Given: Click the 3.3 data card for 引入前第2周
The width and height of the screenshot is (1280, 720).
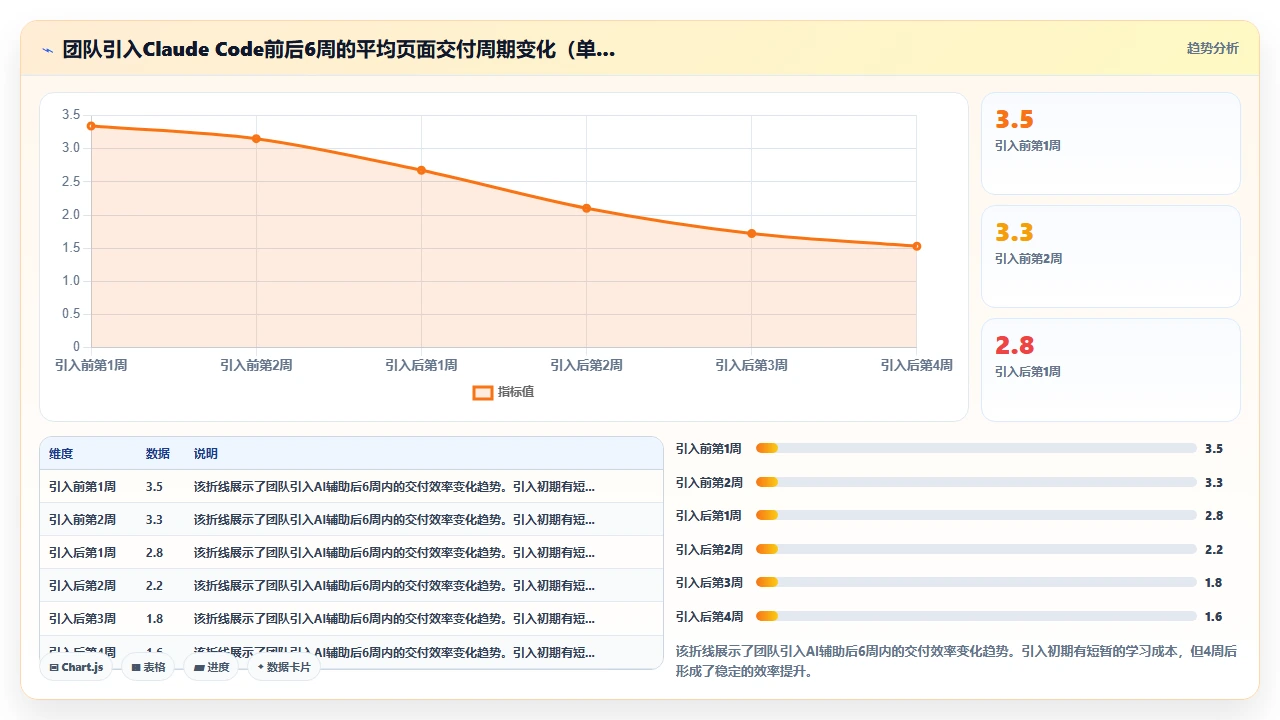Looking at the screenshot, I should [x=1111, y=256].
